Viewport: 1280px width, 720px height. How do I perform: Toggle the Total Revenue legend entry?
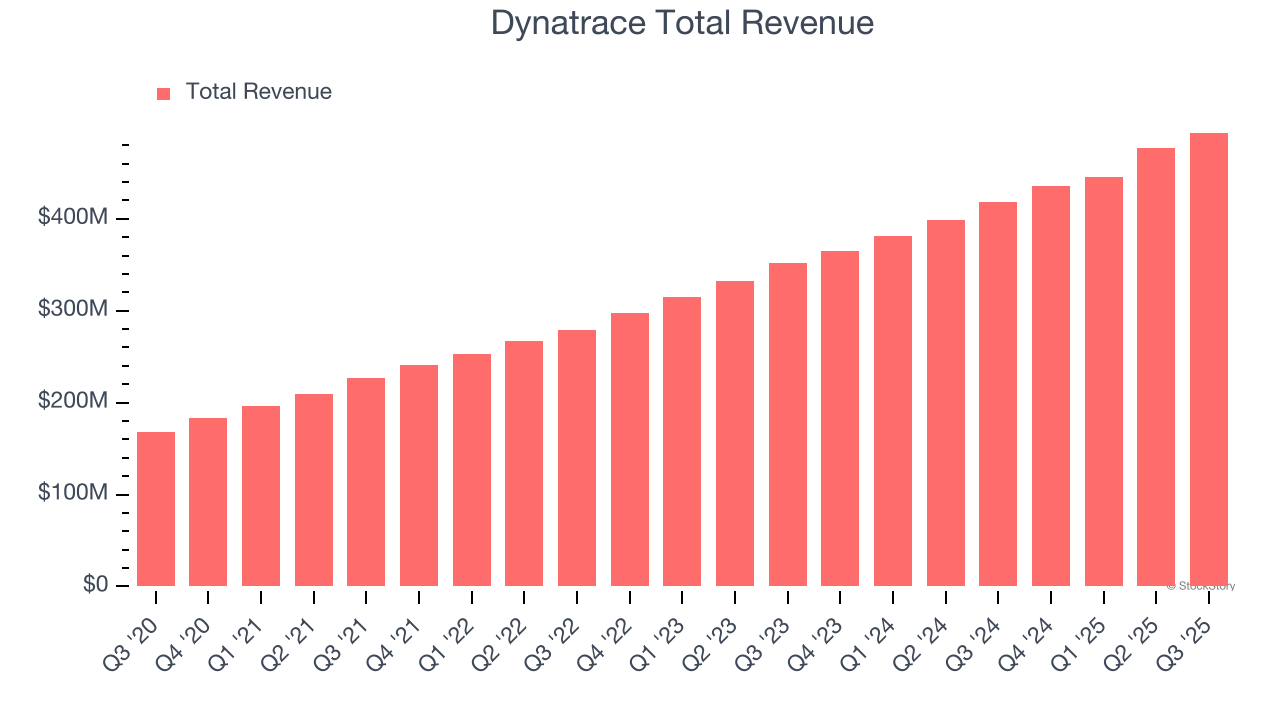[x=257, y=91]
